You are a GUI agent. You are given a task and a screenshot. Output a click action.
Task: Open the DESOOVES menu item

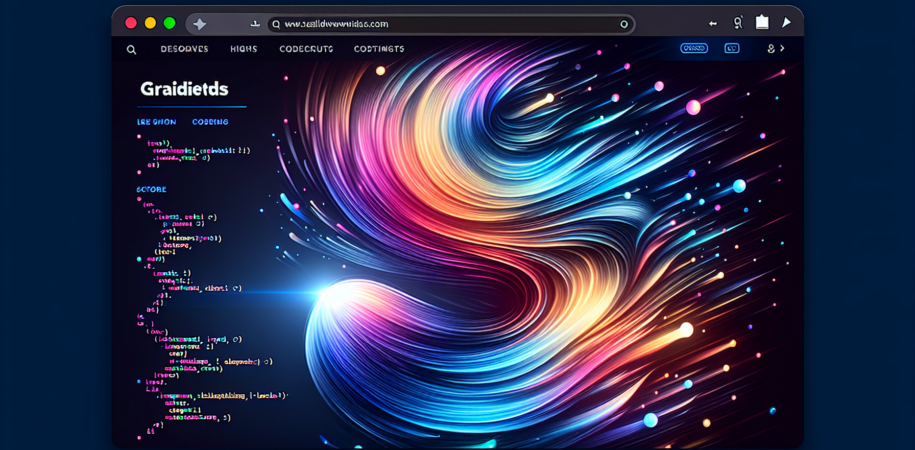[184, 49]
